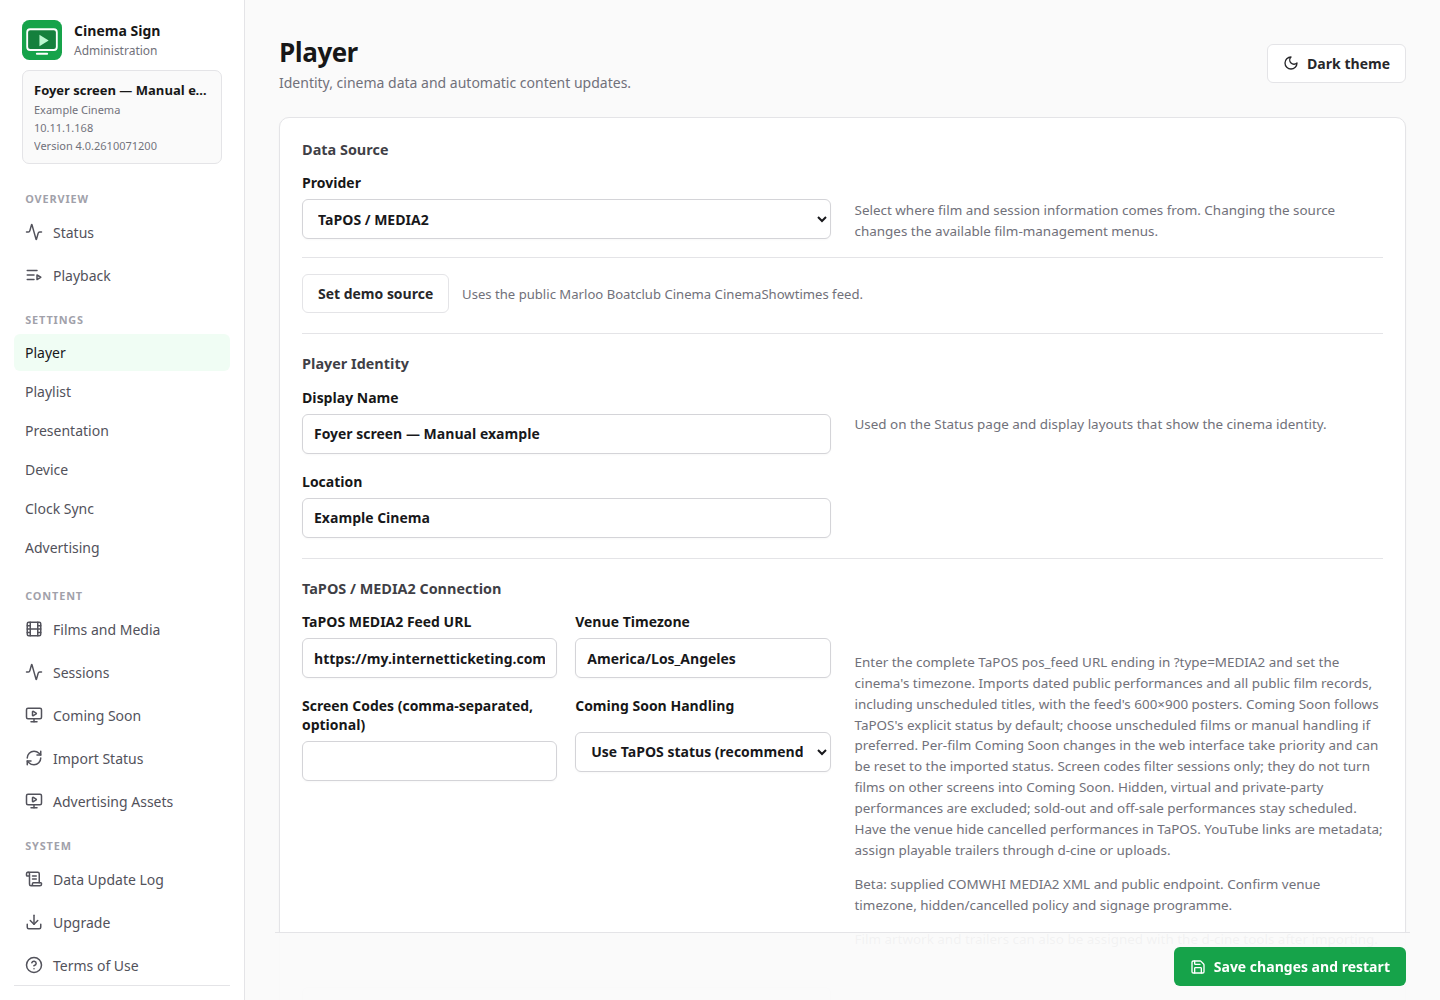Screen dimensions: 1440x1000
Task: Click the Venue Timezone field
Action: point(703,658)
